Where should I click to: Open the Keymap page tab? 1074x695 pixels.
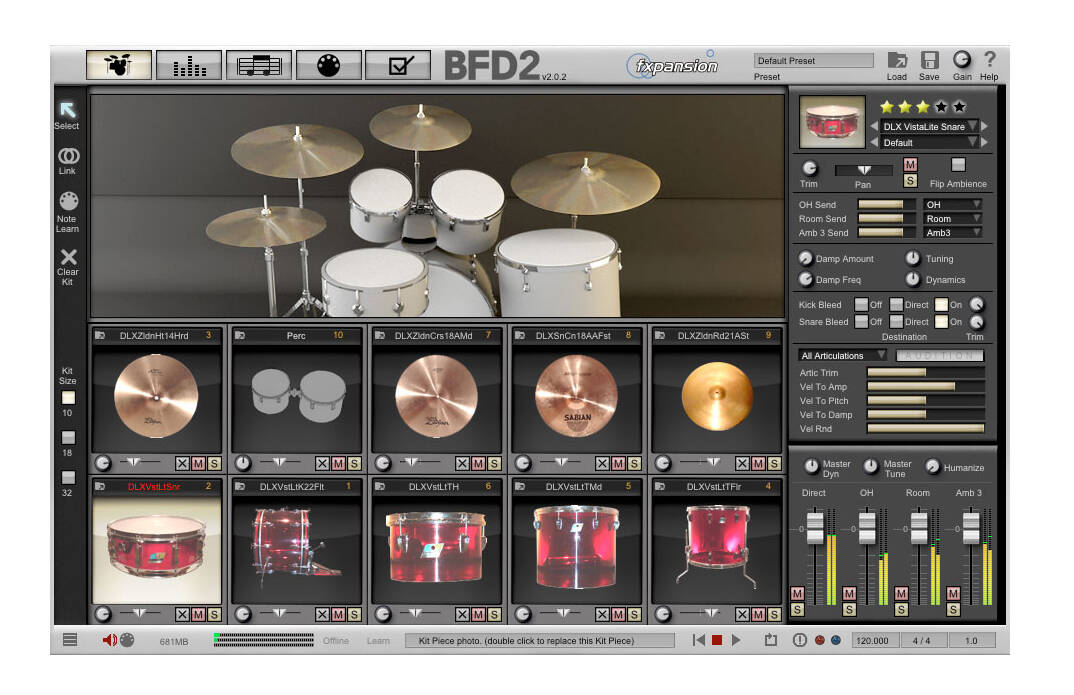click(329, 66)
